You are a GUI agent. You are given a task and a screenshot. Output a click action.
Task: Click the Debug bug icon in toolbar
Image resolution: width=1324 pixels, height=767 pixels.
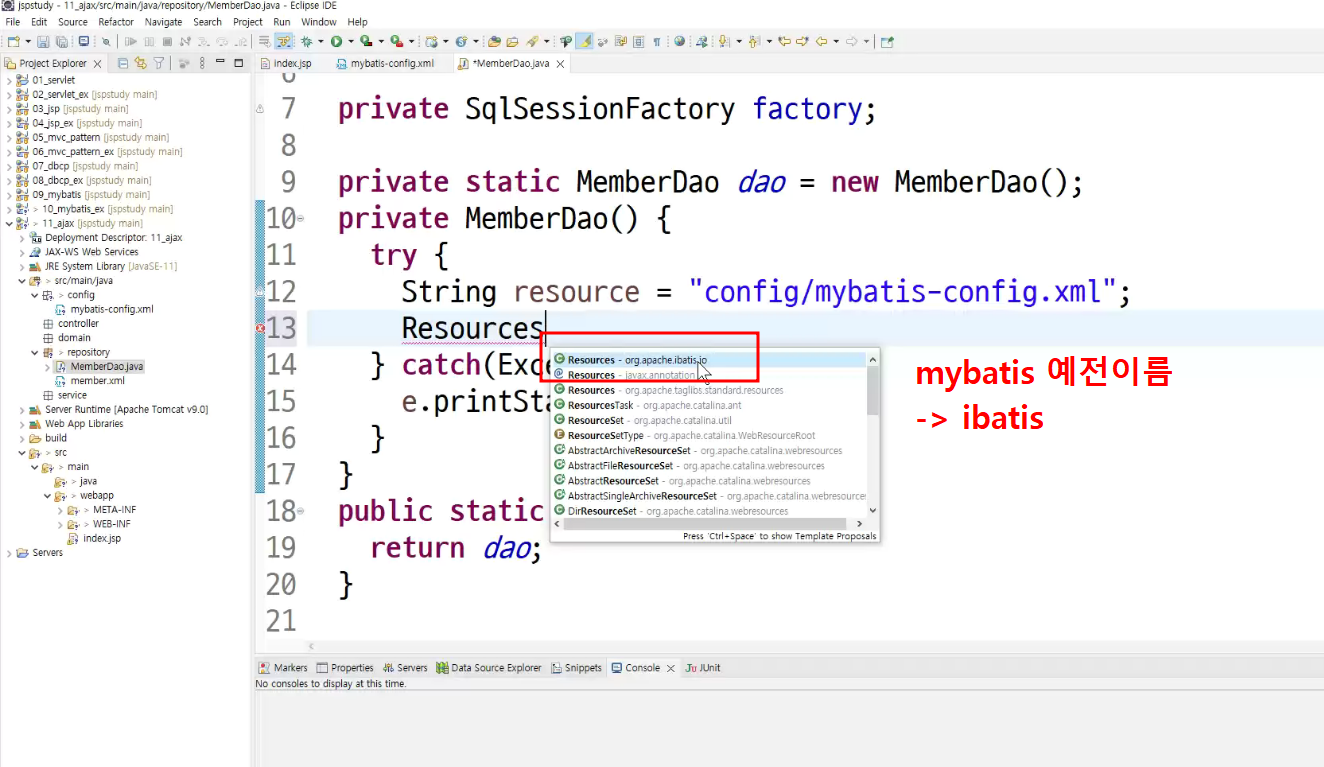307,41
